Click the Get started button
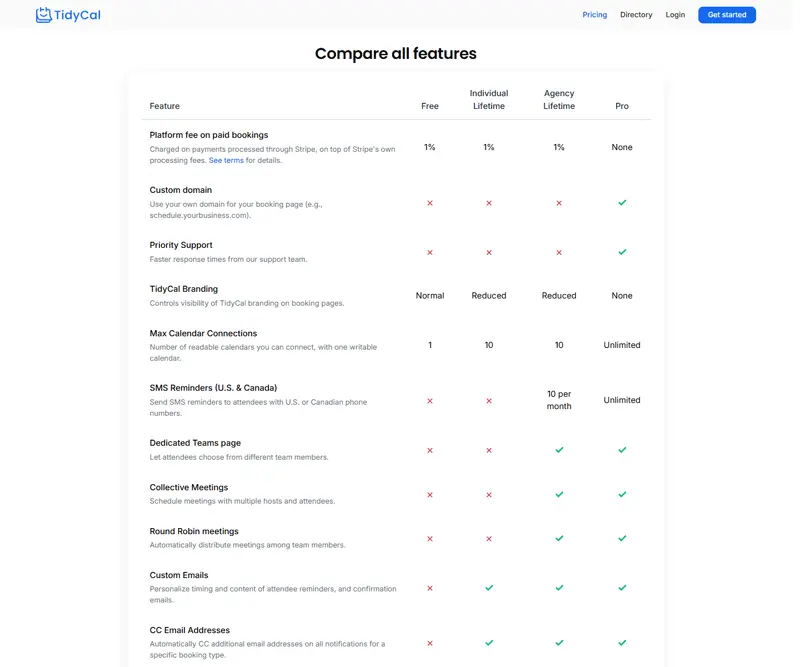 coord(727,15)
